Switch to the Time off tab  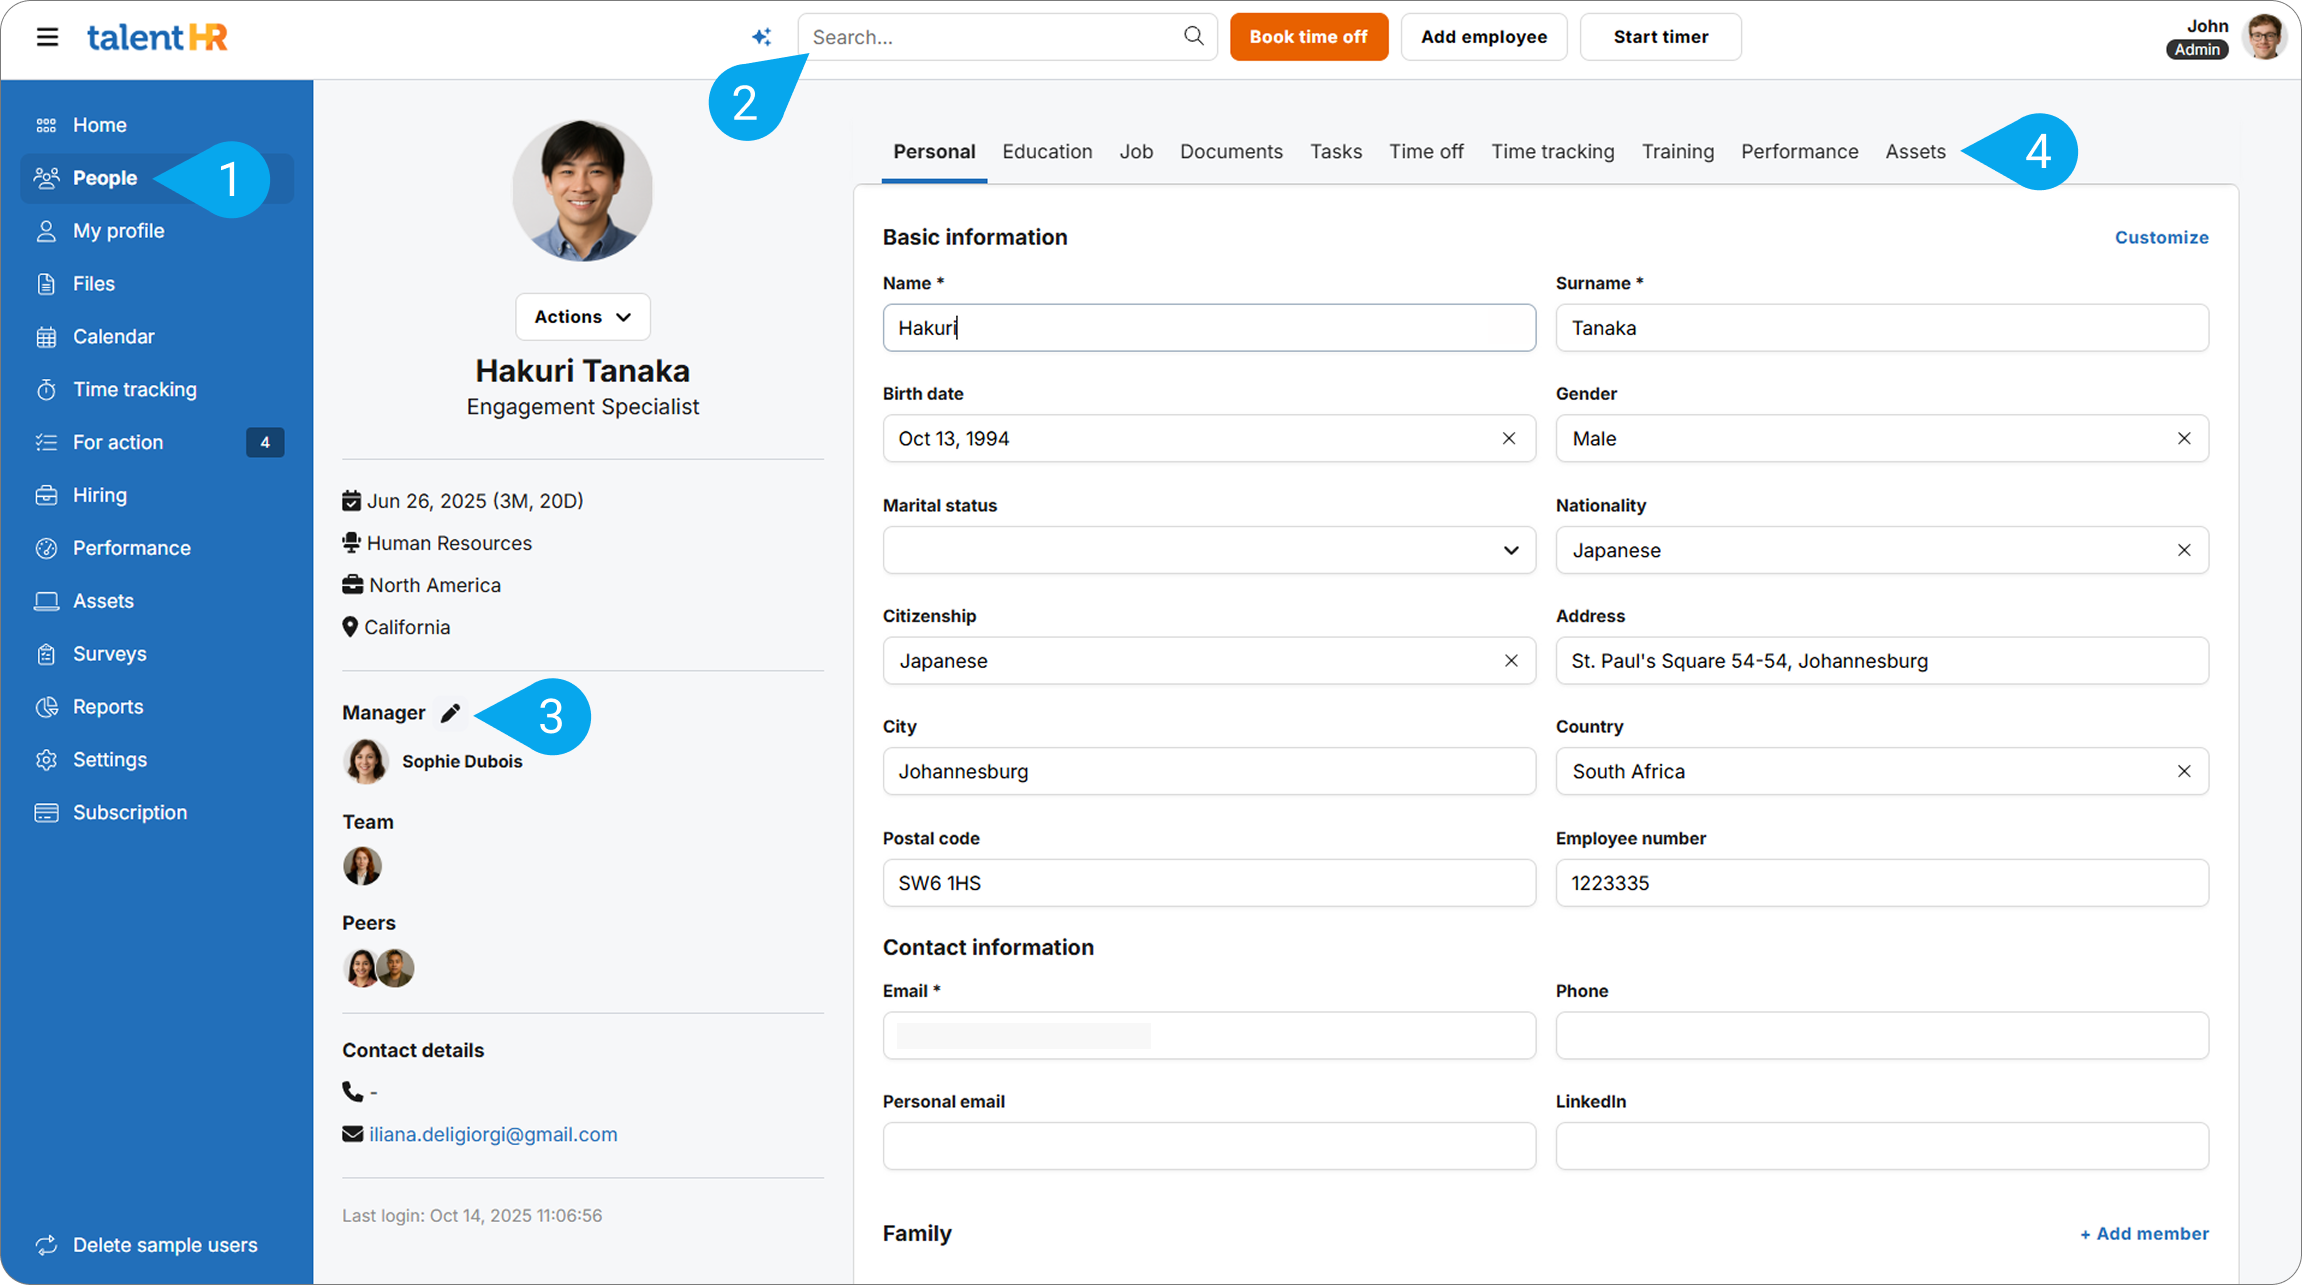[x=1426, y=152]
